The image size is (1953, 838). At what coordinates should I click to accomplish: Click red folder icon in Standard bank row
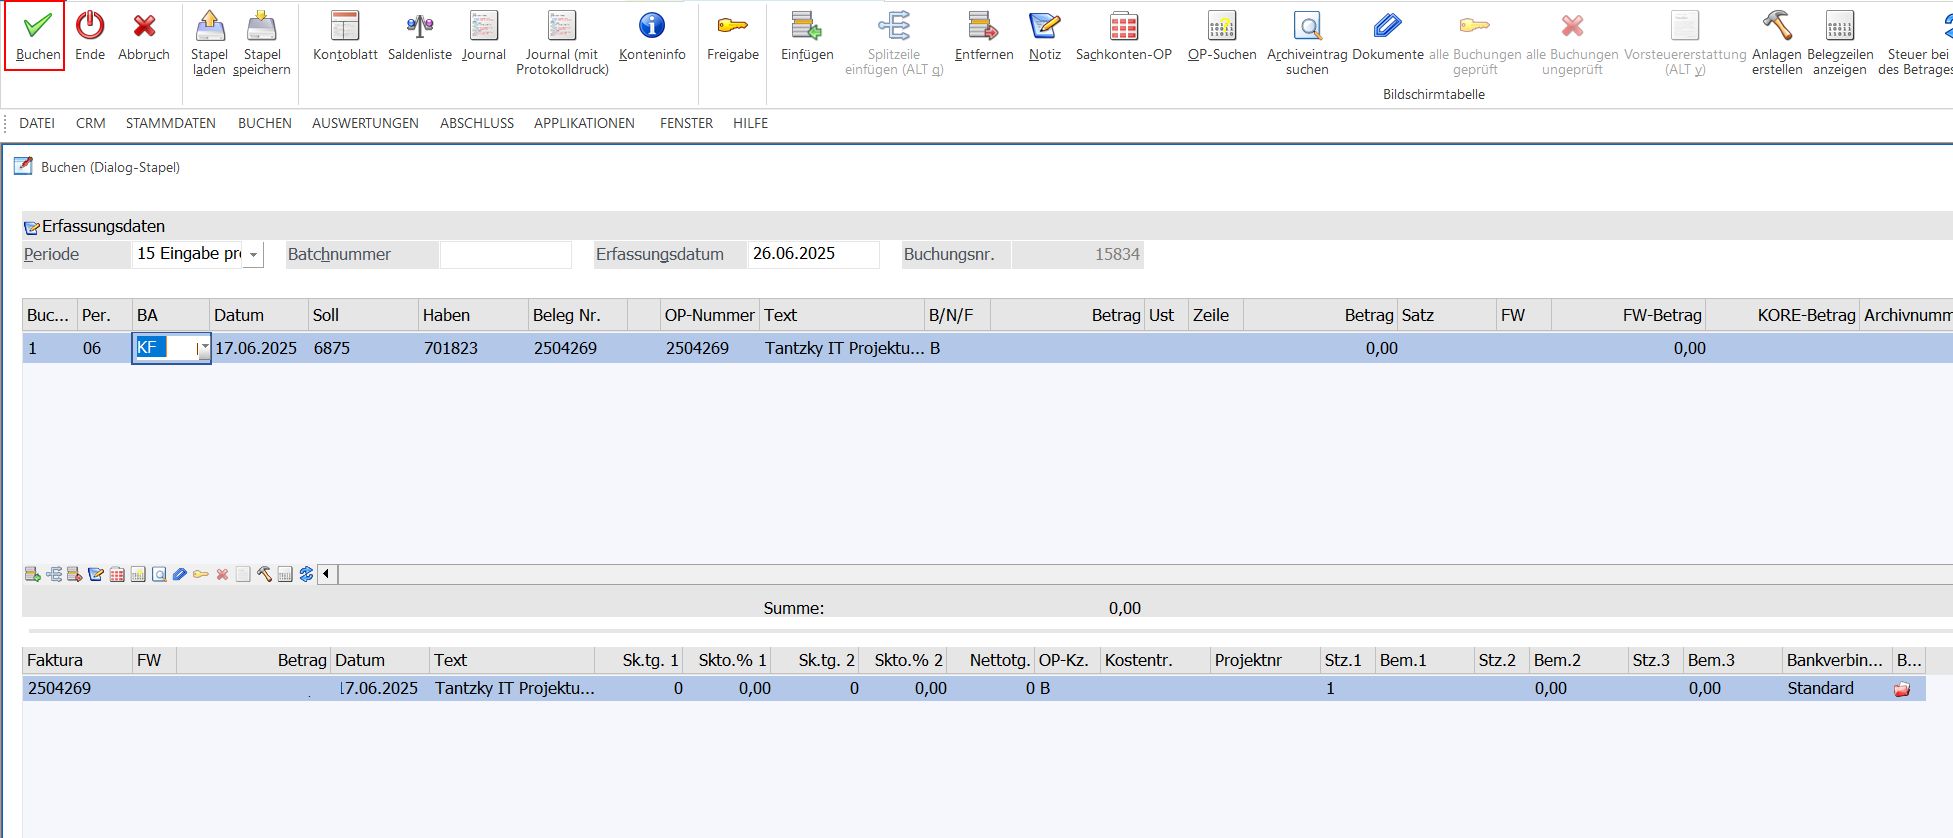pyautogui.click(x=1902, y=689)
